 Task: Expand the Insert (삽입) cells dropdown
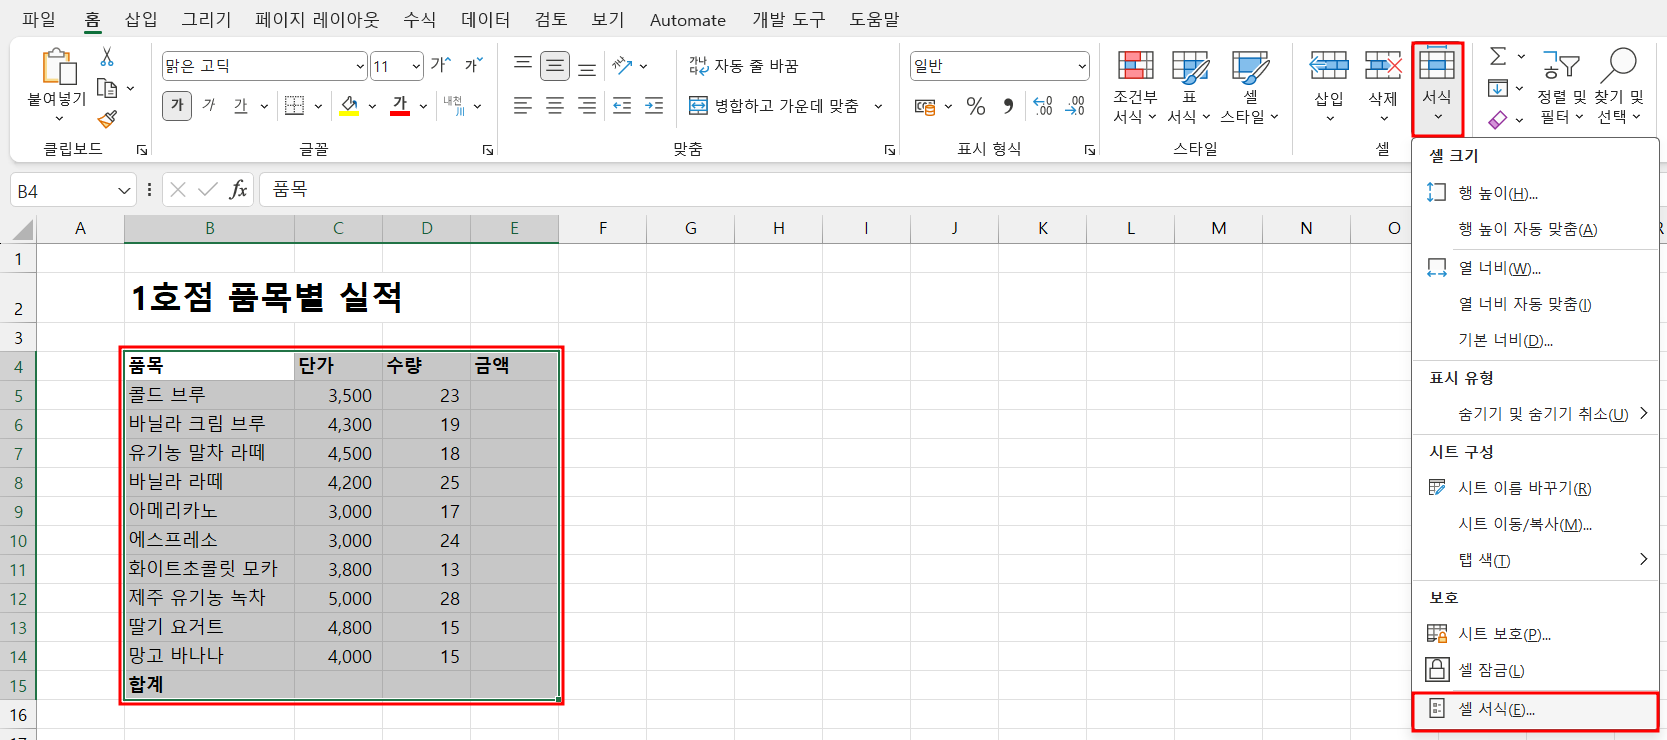click(1329, 119)
